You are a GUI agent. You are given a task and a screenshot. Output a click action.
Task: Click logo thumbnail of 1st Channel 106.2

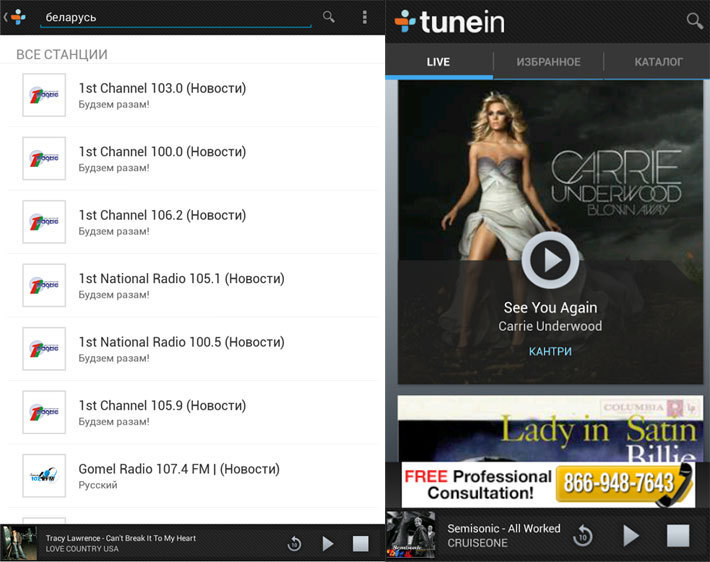(x=44, y=222)
